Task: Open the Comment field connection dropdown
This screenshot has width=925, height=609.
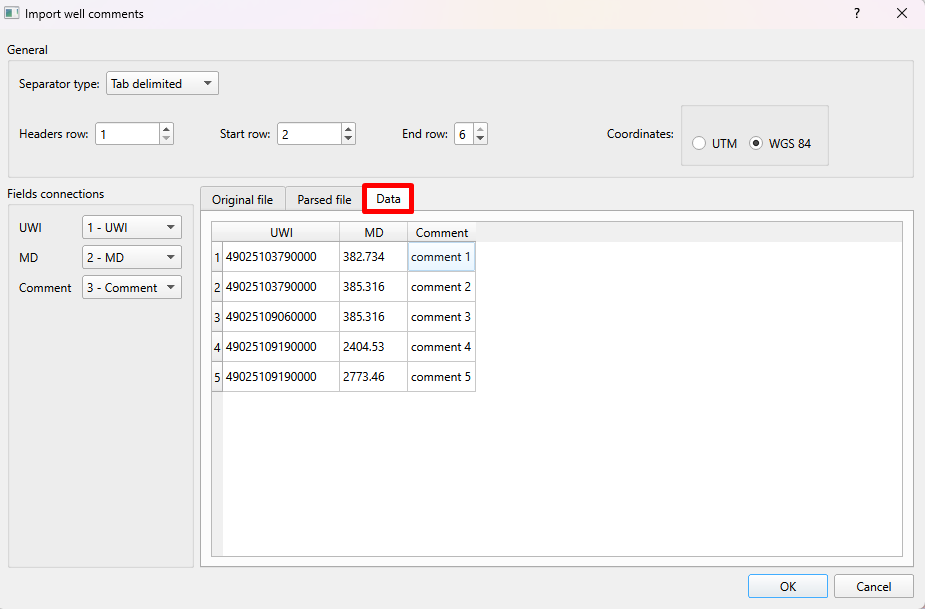Action: click(x=131, y=287)
